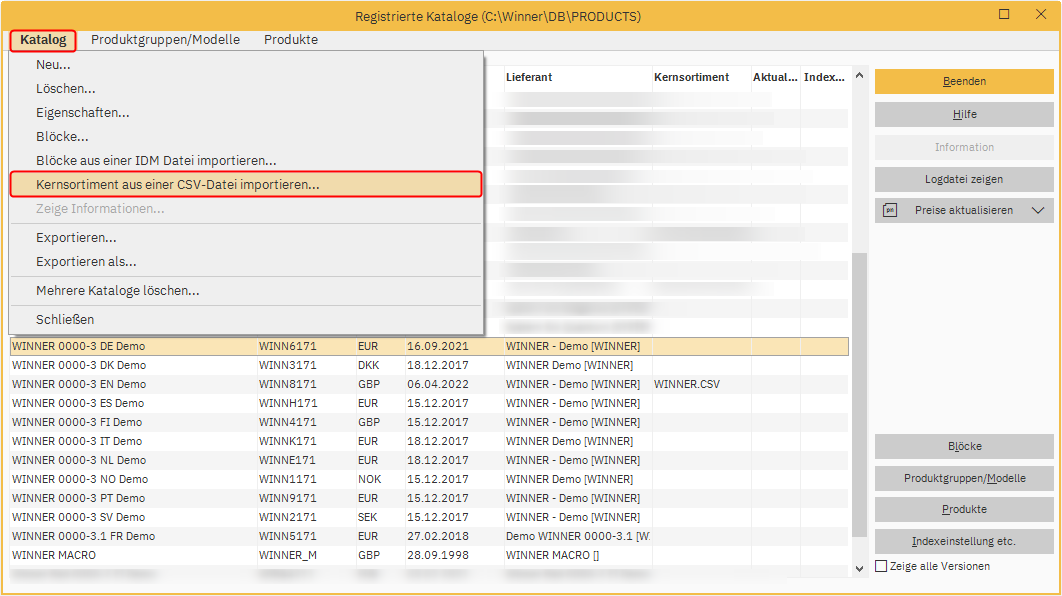
Task: Maximize the Registrierte Kataloge window
Action: pos(1004,15)
